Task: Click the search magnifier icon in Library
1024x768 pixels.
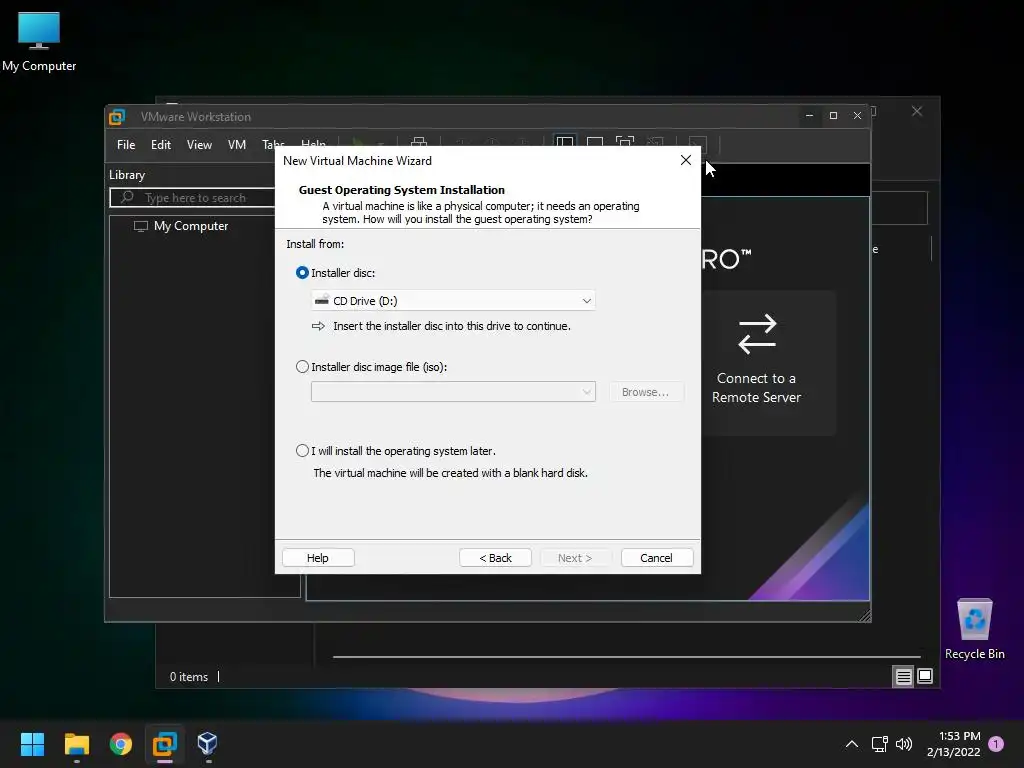Action: 127,197
